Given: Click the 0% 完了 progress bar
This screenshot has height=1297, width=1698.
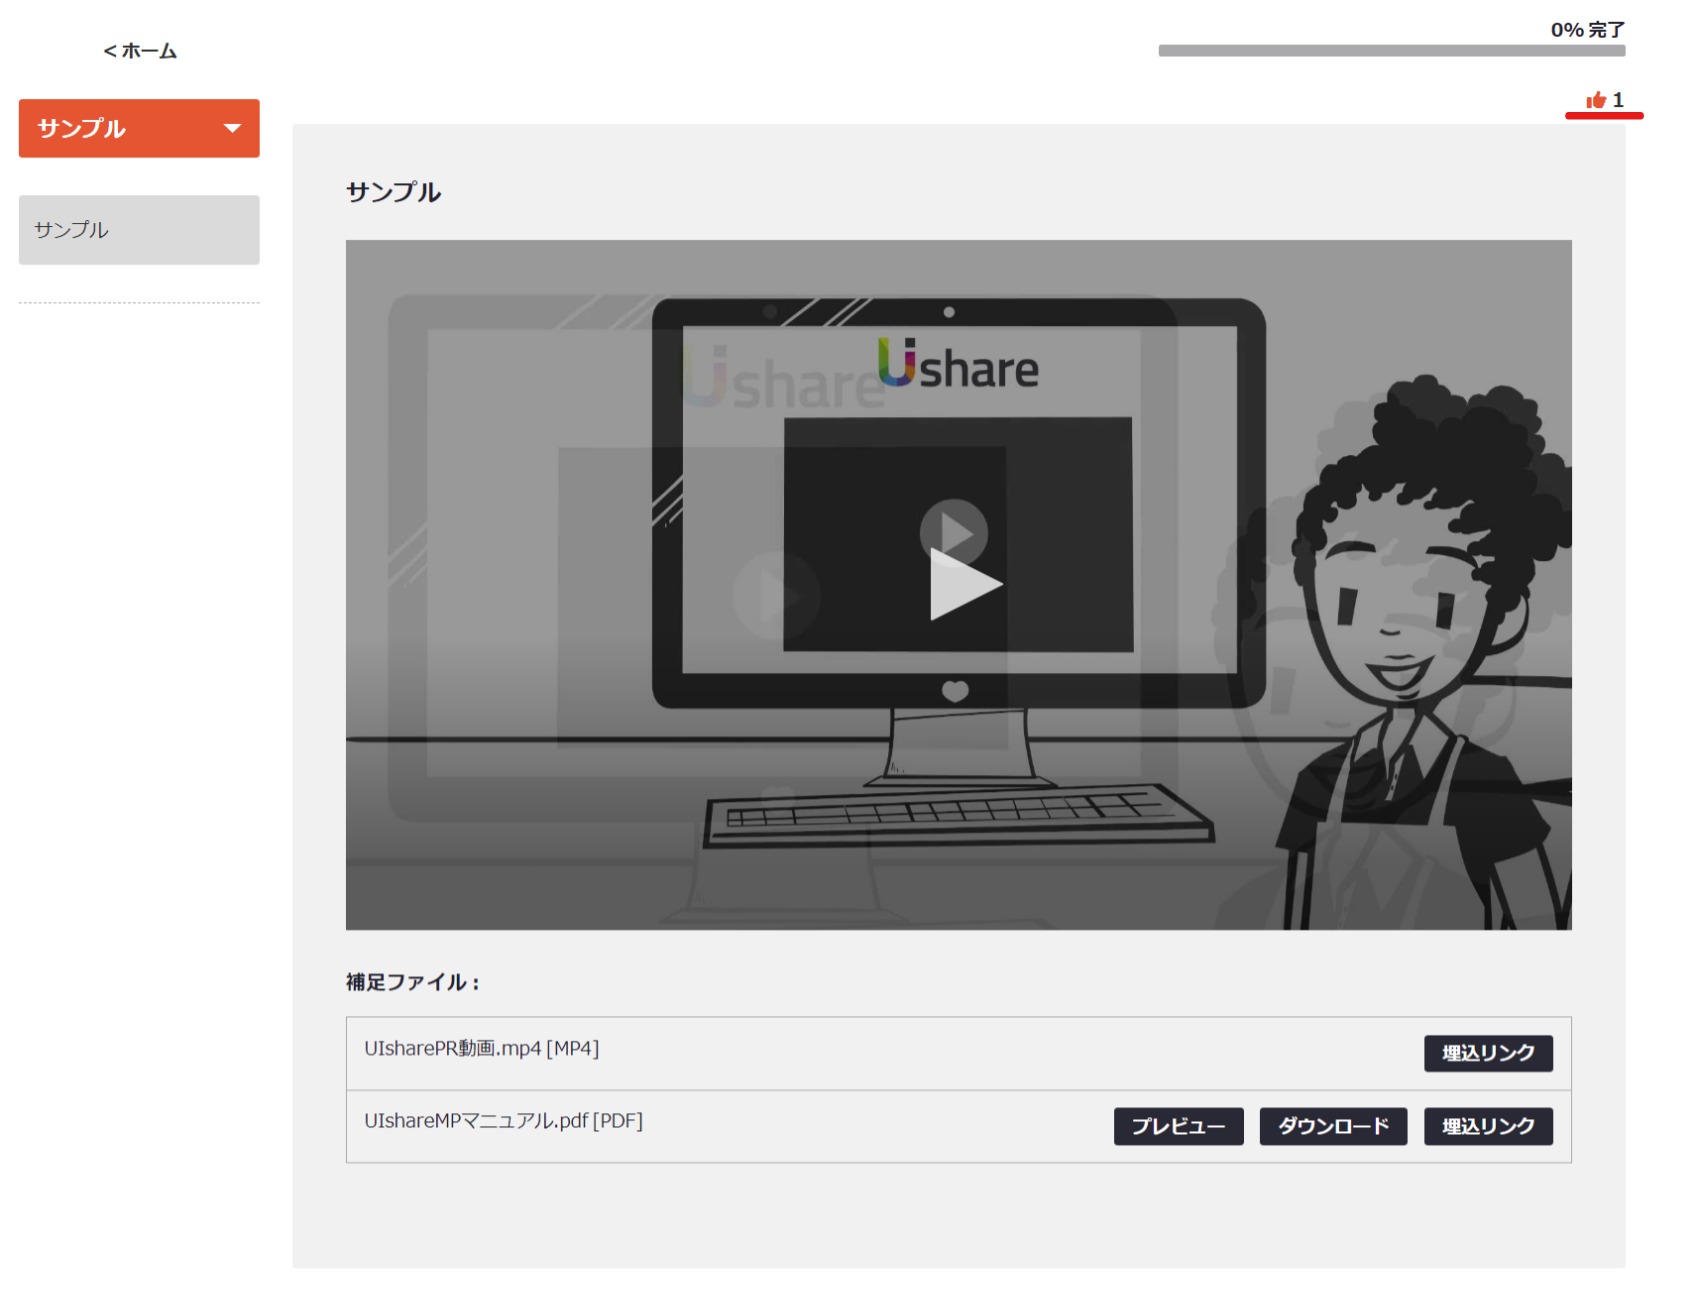Looking at the screenshot, I should point(1391,51).
